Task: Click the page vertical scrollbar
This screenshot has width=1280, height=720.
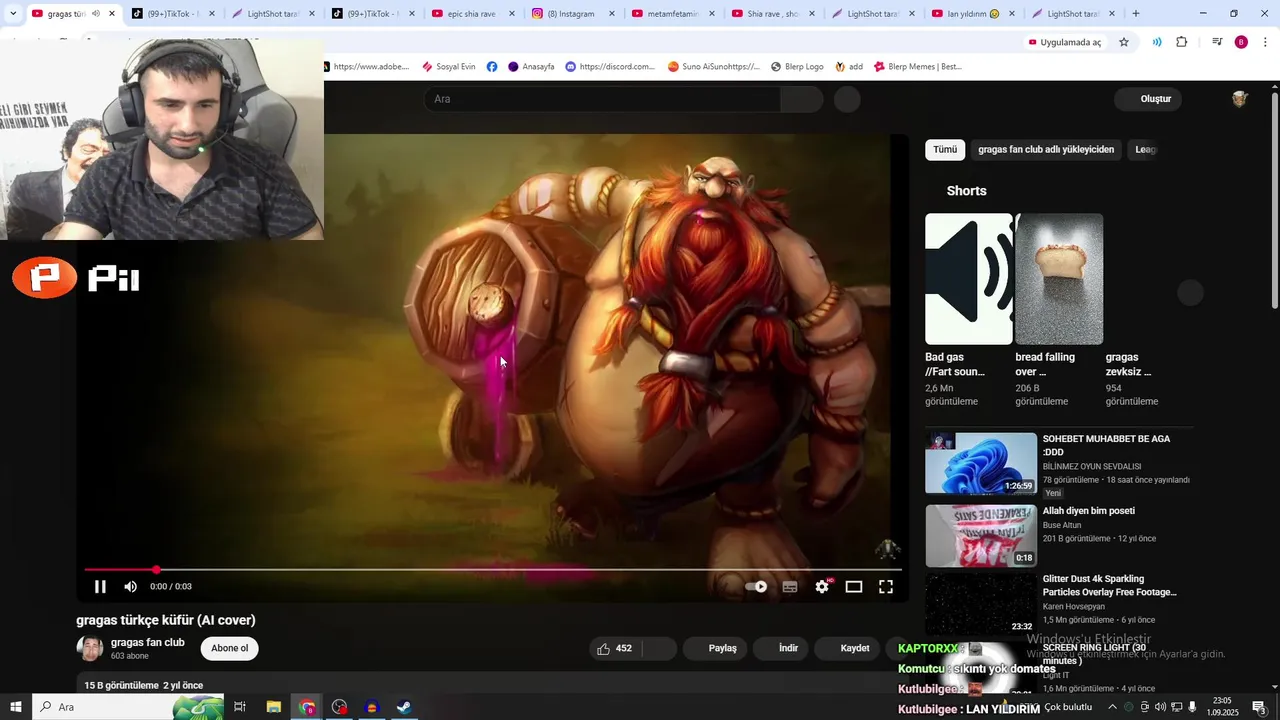Action: point(1274,200)
